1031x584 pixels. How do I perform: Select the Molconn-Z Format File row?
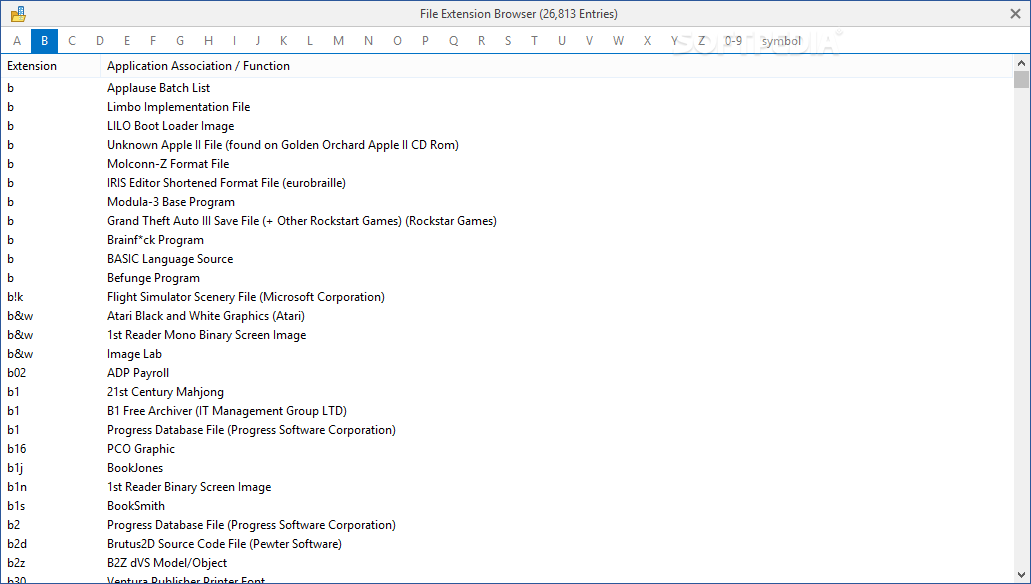pyautogui.click(x=506, y=164)
